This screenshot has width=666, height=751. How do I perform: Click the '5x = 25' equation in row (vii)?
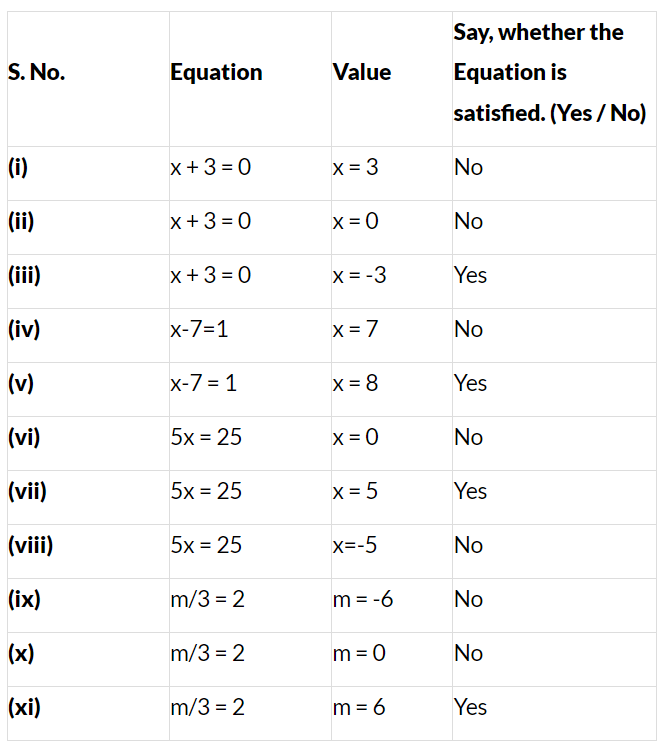pyautogui.click(x=206, y=491)
